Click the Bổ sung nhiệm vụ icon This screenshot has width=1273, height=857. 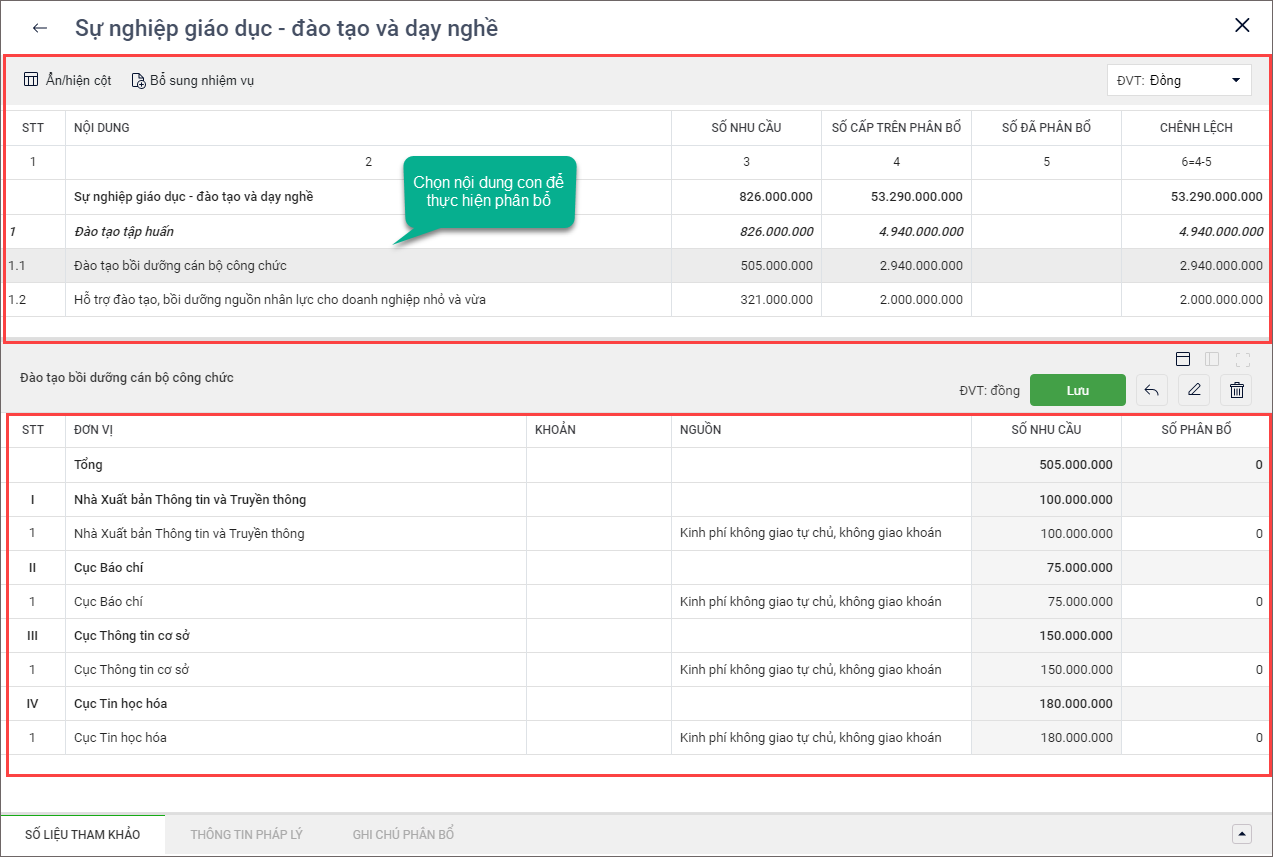pos(139,81)
